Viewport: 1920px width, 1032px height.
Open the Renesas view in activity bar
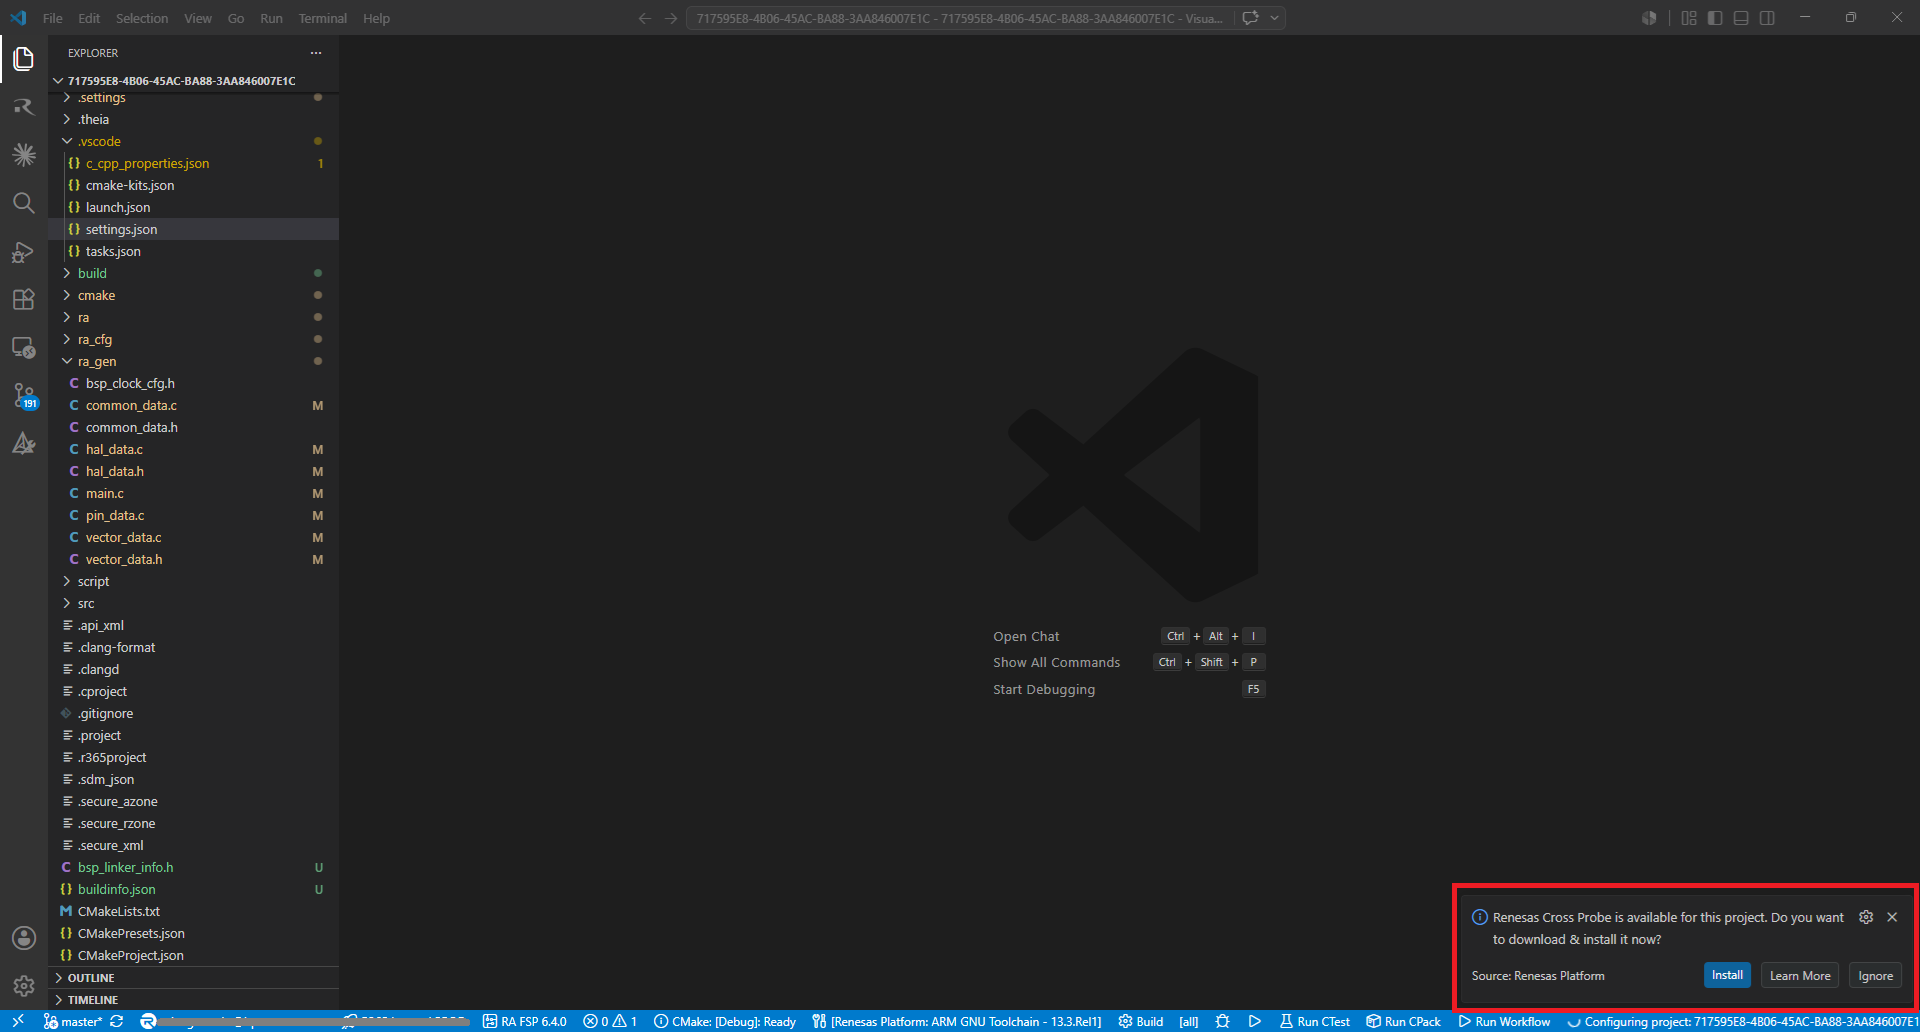pyautogui.click(x=24, y=107)
